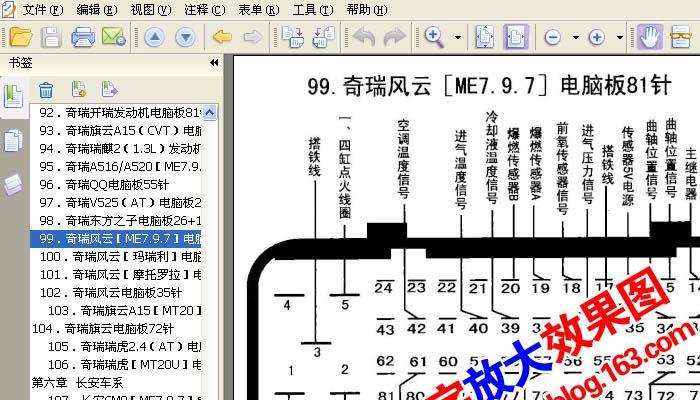The height and width of the screenshot is (400, 700).
Task: Click the first page-transfer toolbar icon
Action: (293, 37)
